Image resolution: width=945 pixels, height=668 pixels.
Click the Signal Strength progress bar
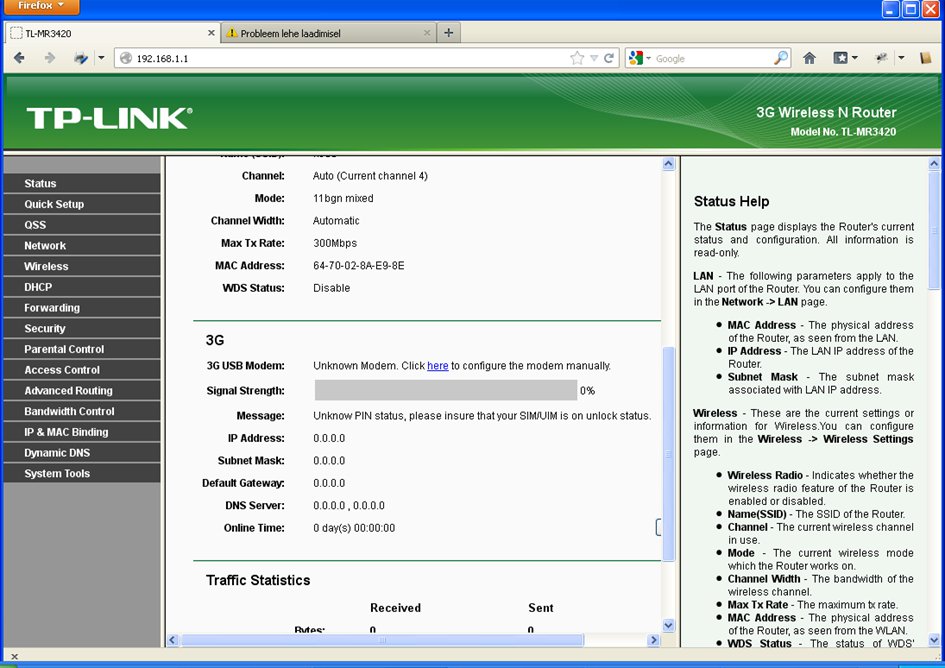pyautogui.click(x=445, y=390)
